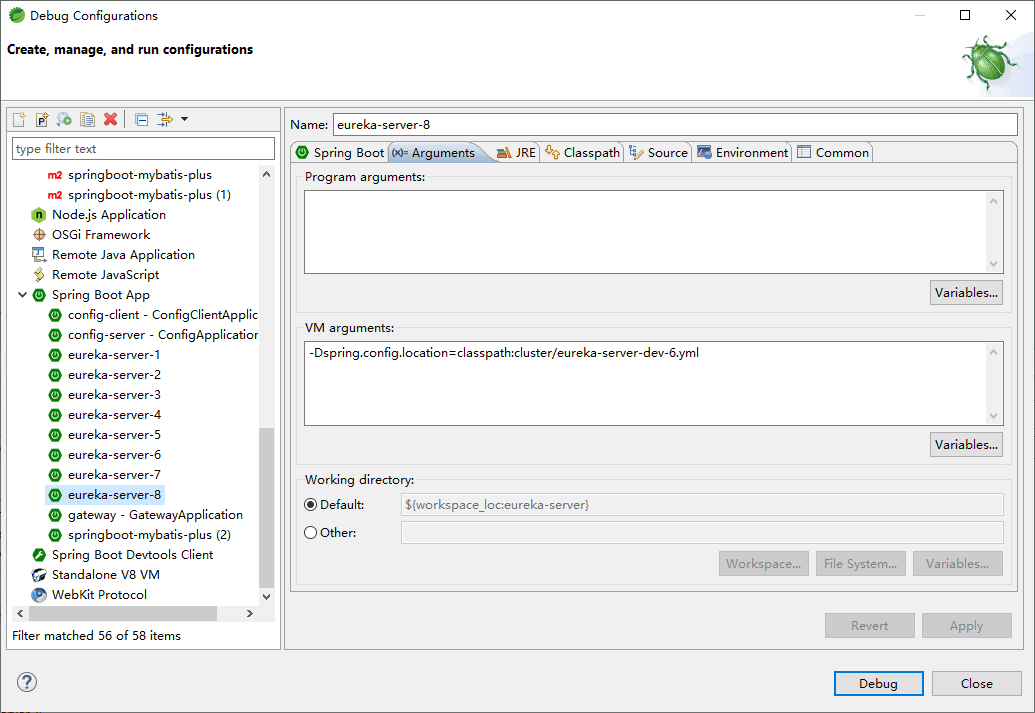Click the filter launch configurations icon
Screen dimensions: 1035x713
164,119
